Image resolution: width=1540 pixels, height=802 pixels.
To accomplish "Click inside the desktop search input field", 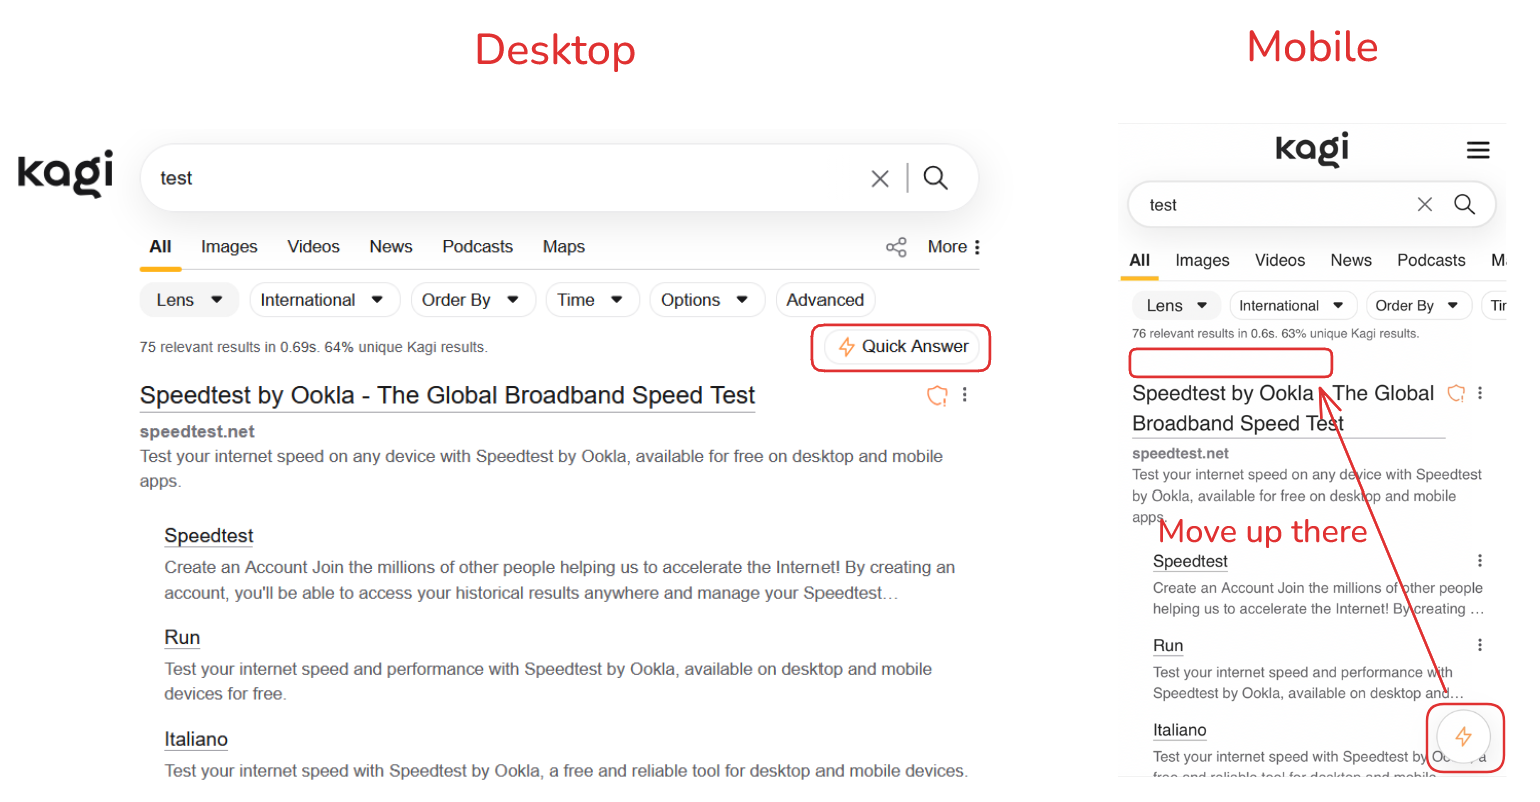I will [x=500, y=179].
